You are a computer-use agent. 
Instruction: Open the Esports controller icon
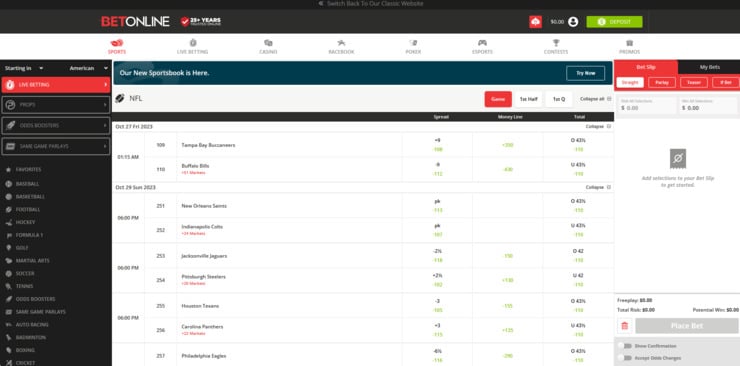point(482,43)
